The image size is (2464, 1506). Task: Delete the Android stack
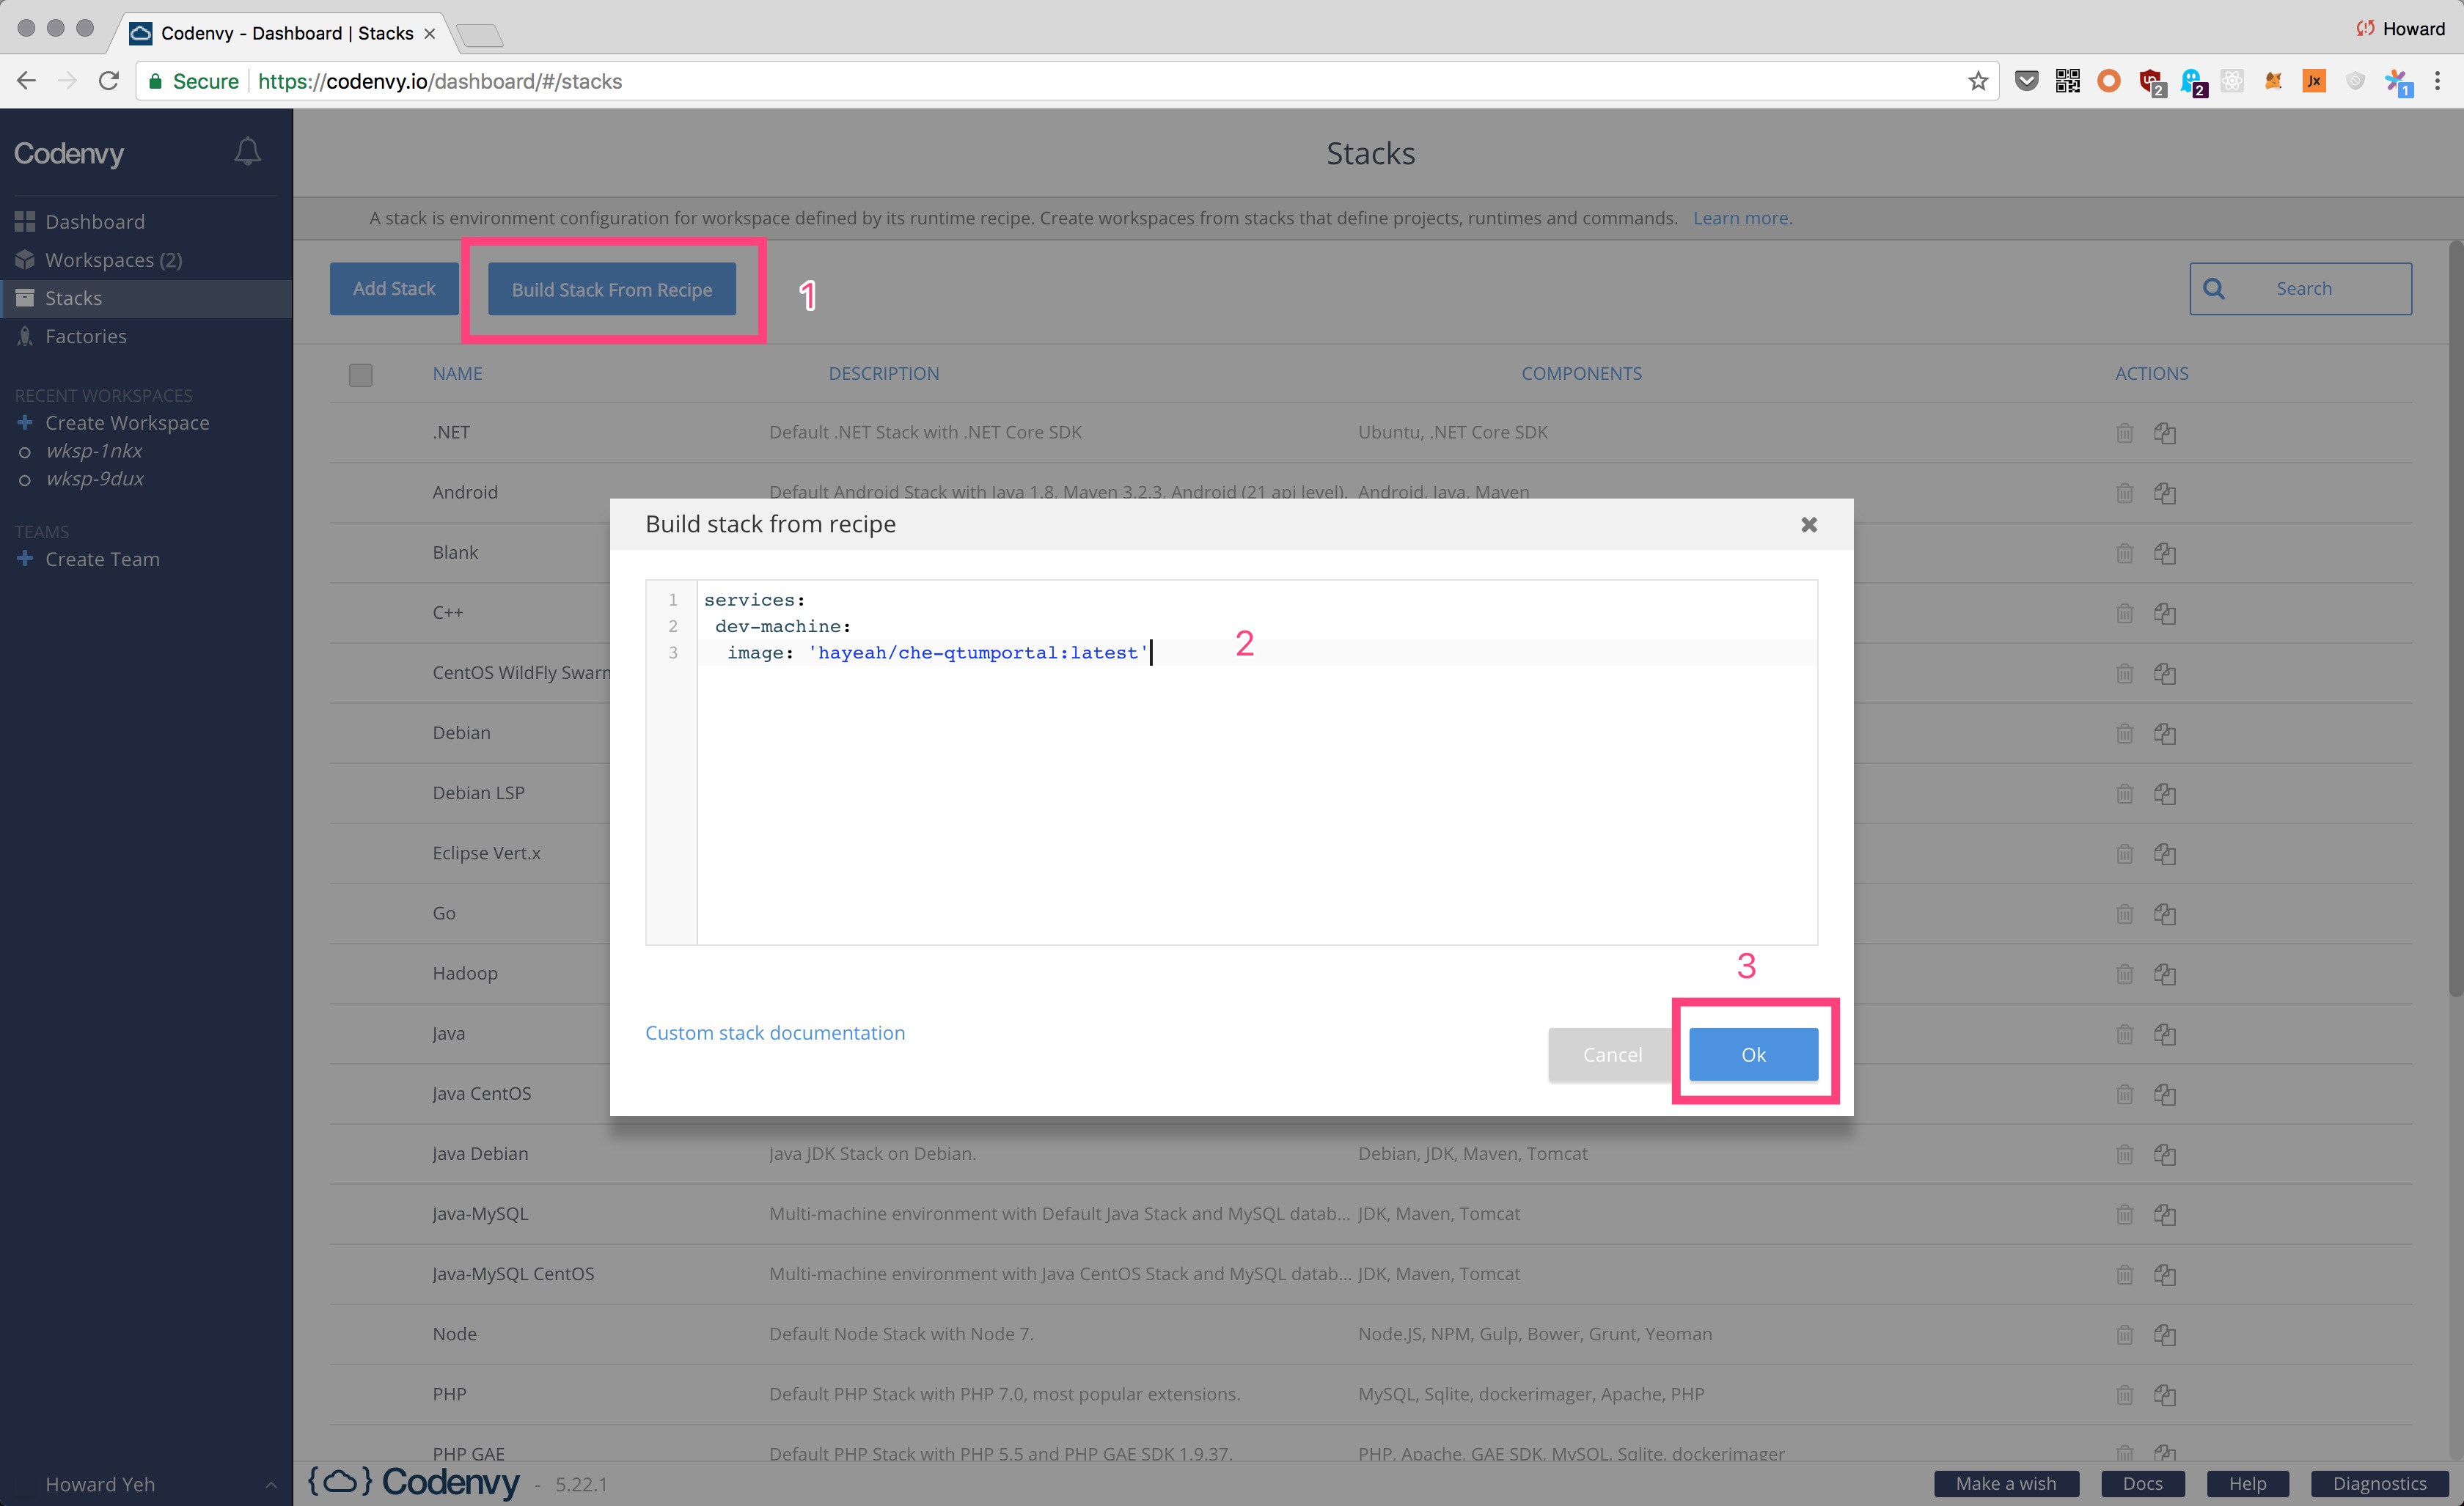[x=2125, y=493]
